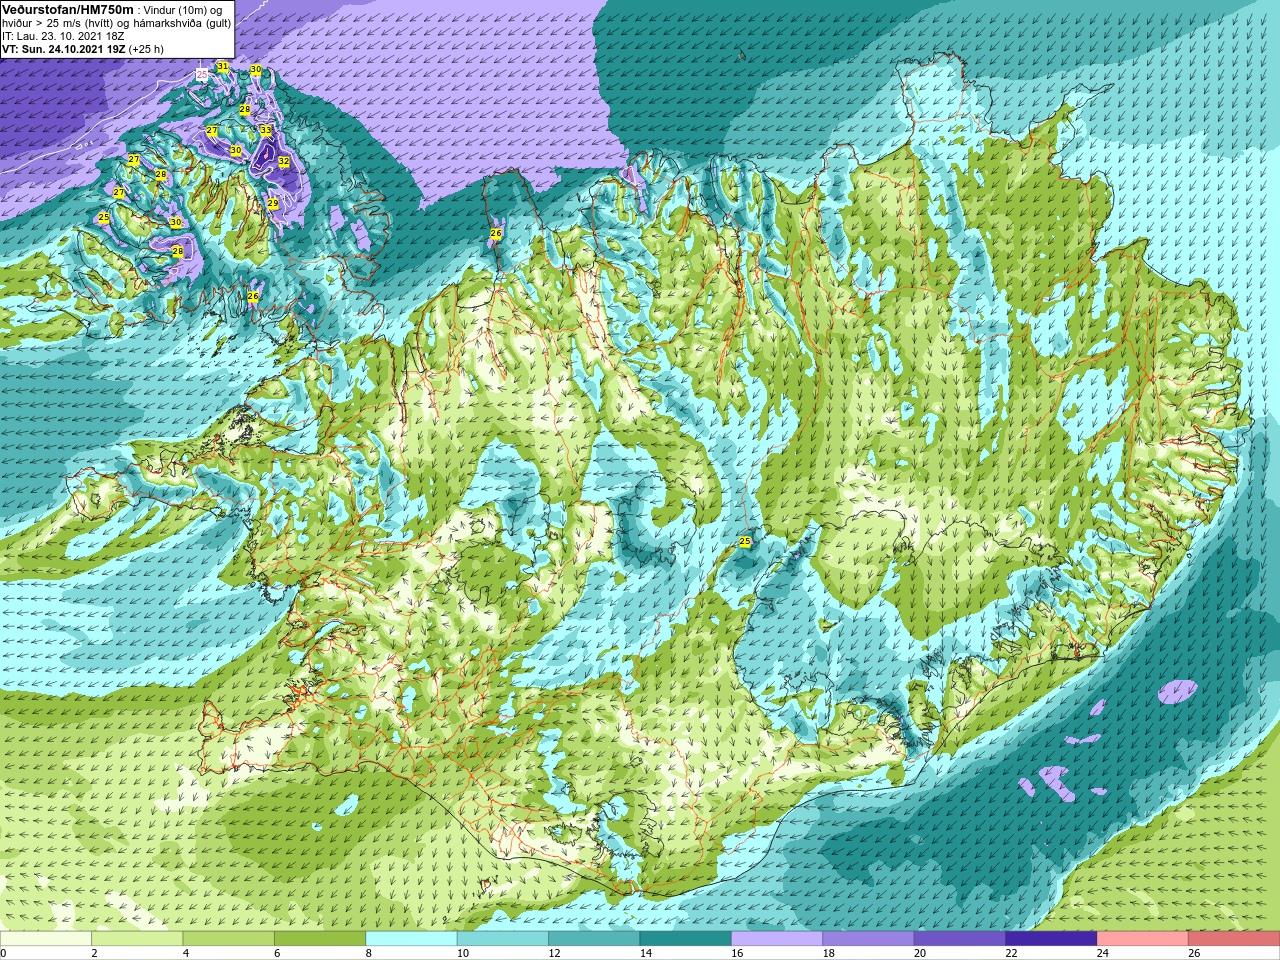Click the legend tick label '16'
1280x960 pixels.
click(737, 953)
